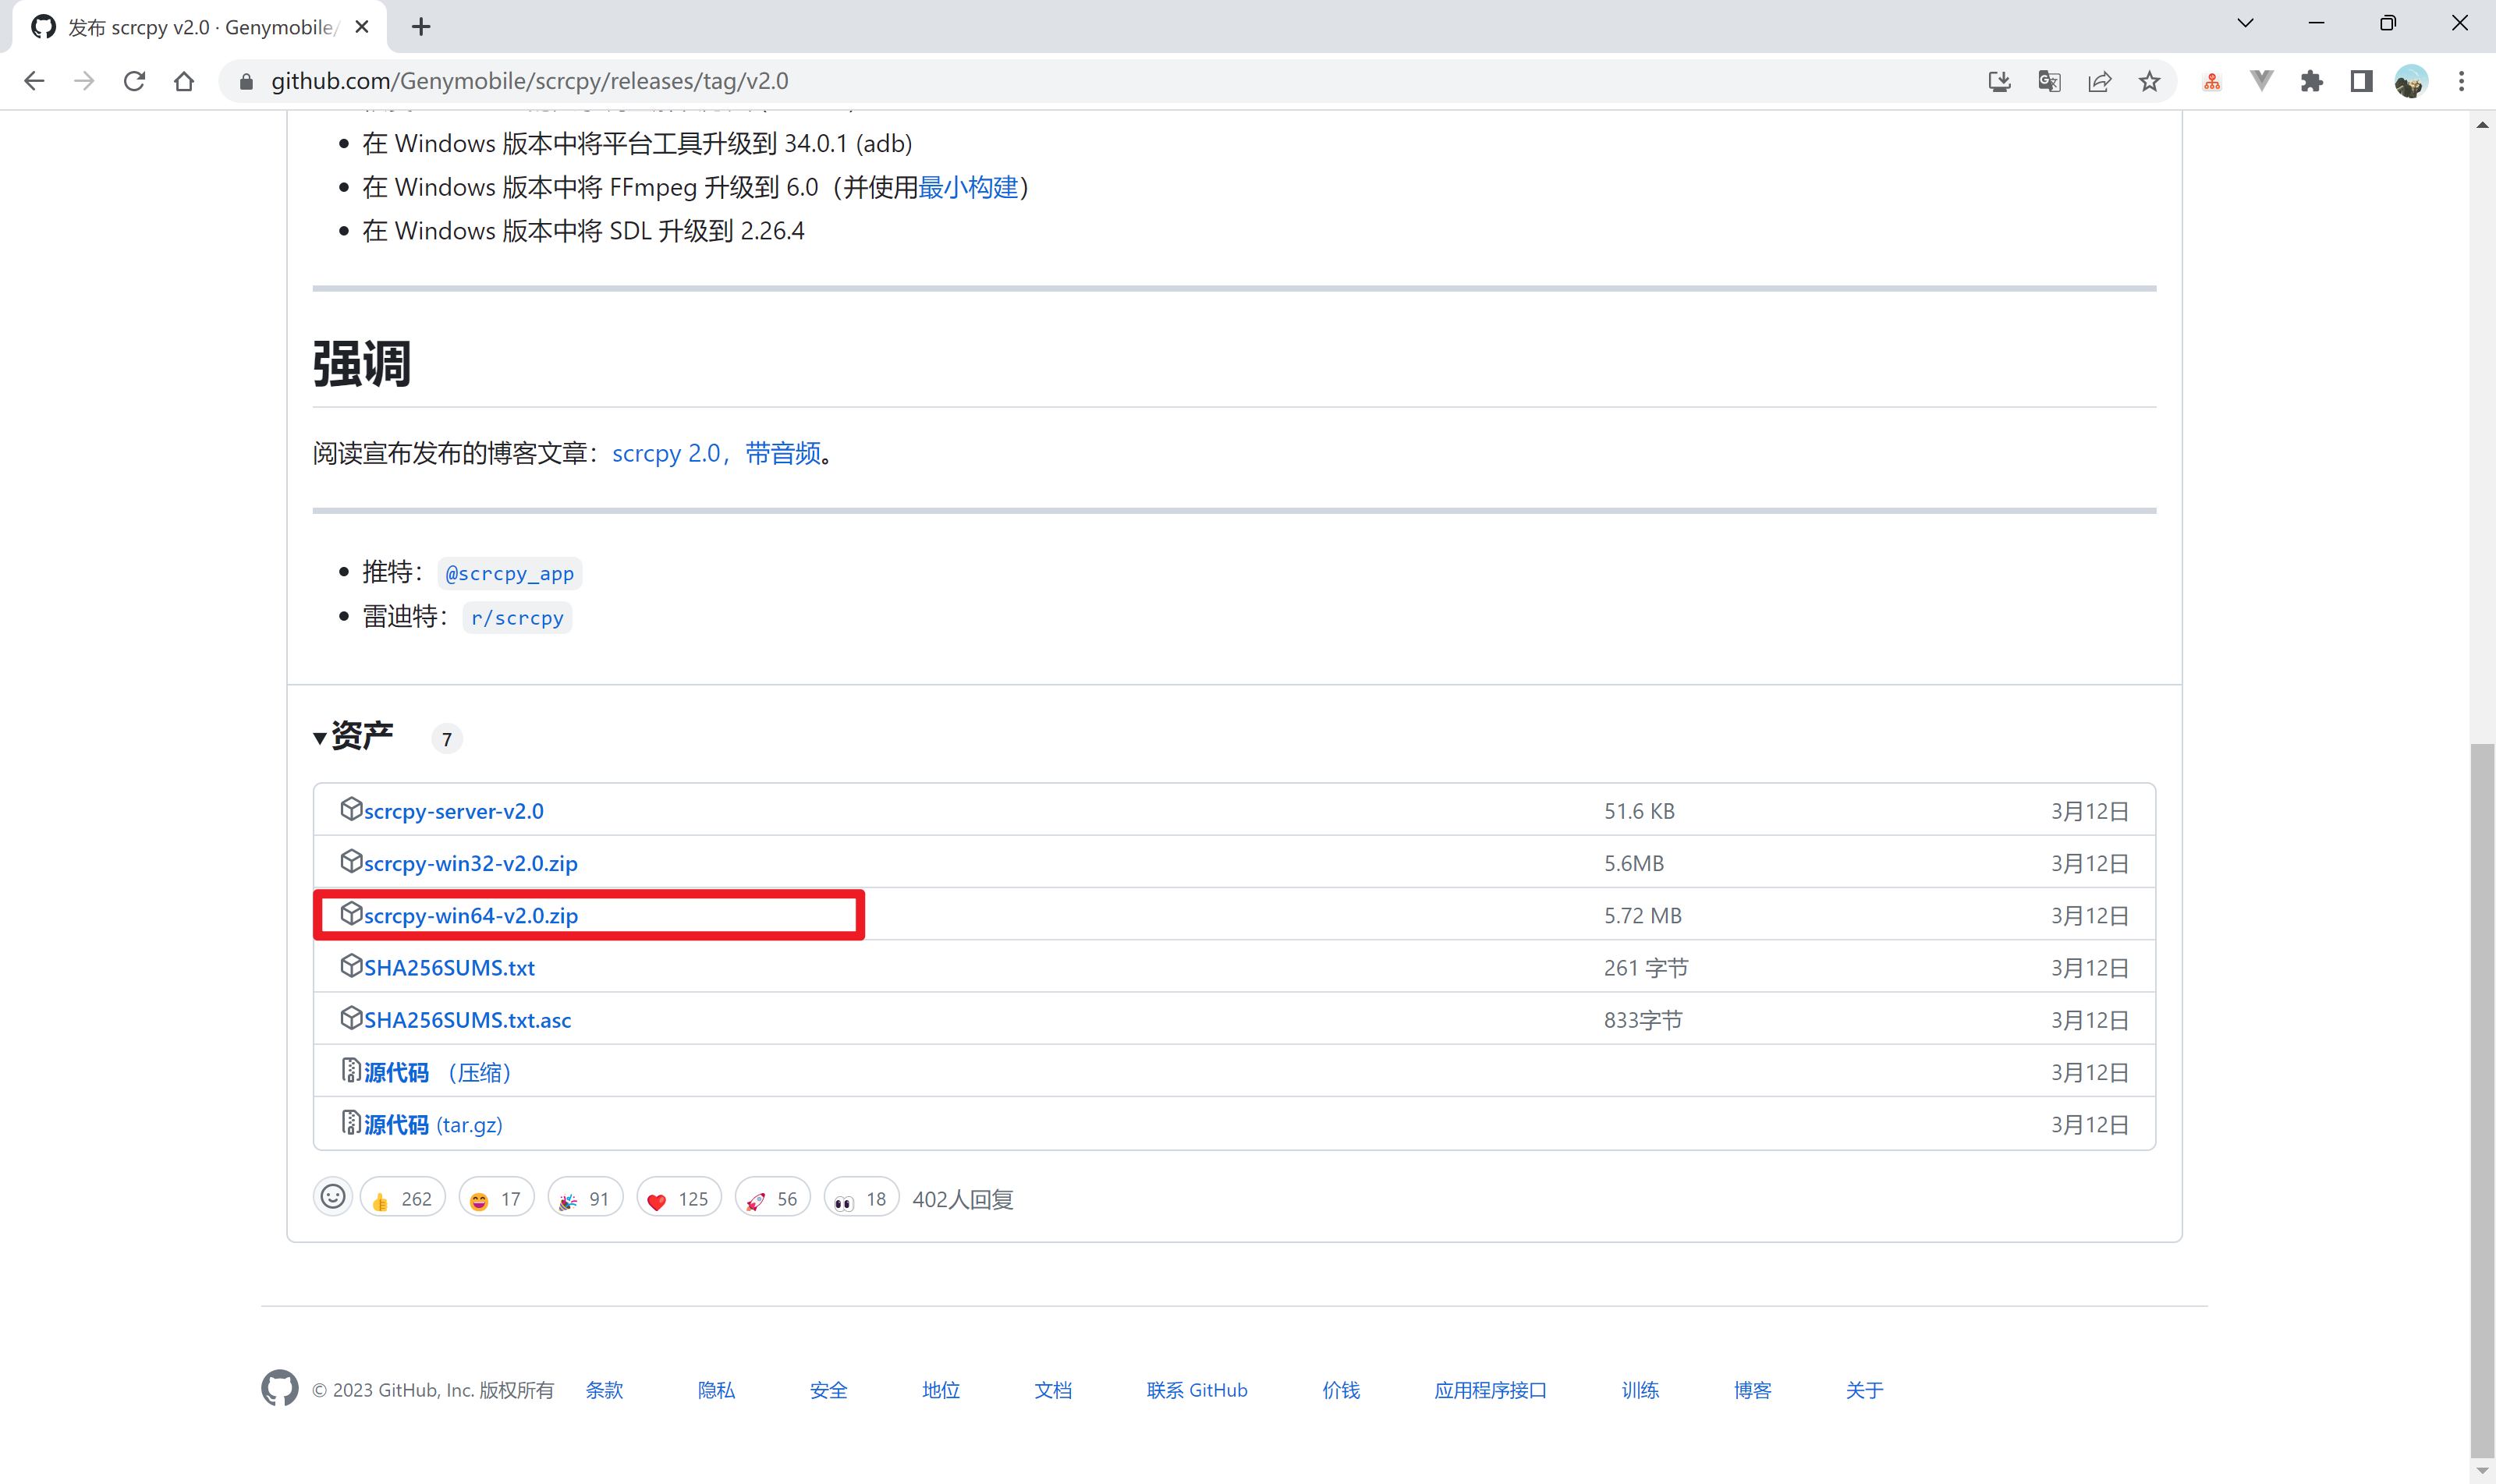Open Chrome's three-dot menu
Viewport: 2496px width, 1484px height.
point(2461,81)
